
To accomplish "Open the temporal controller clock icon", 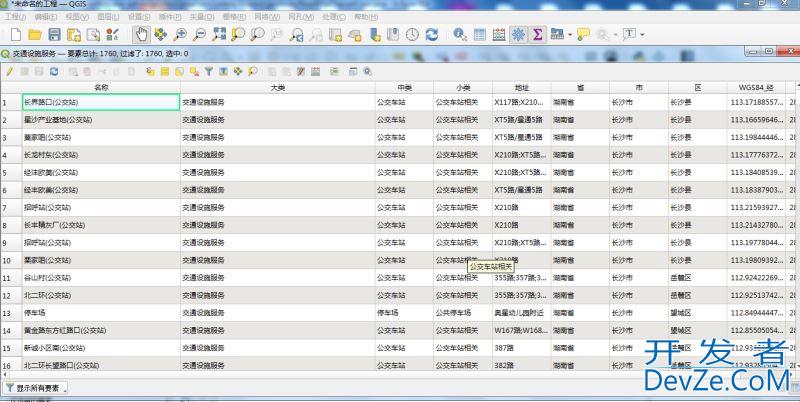I will (x=412, y=34).
